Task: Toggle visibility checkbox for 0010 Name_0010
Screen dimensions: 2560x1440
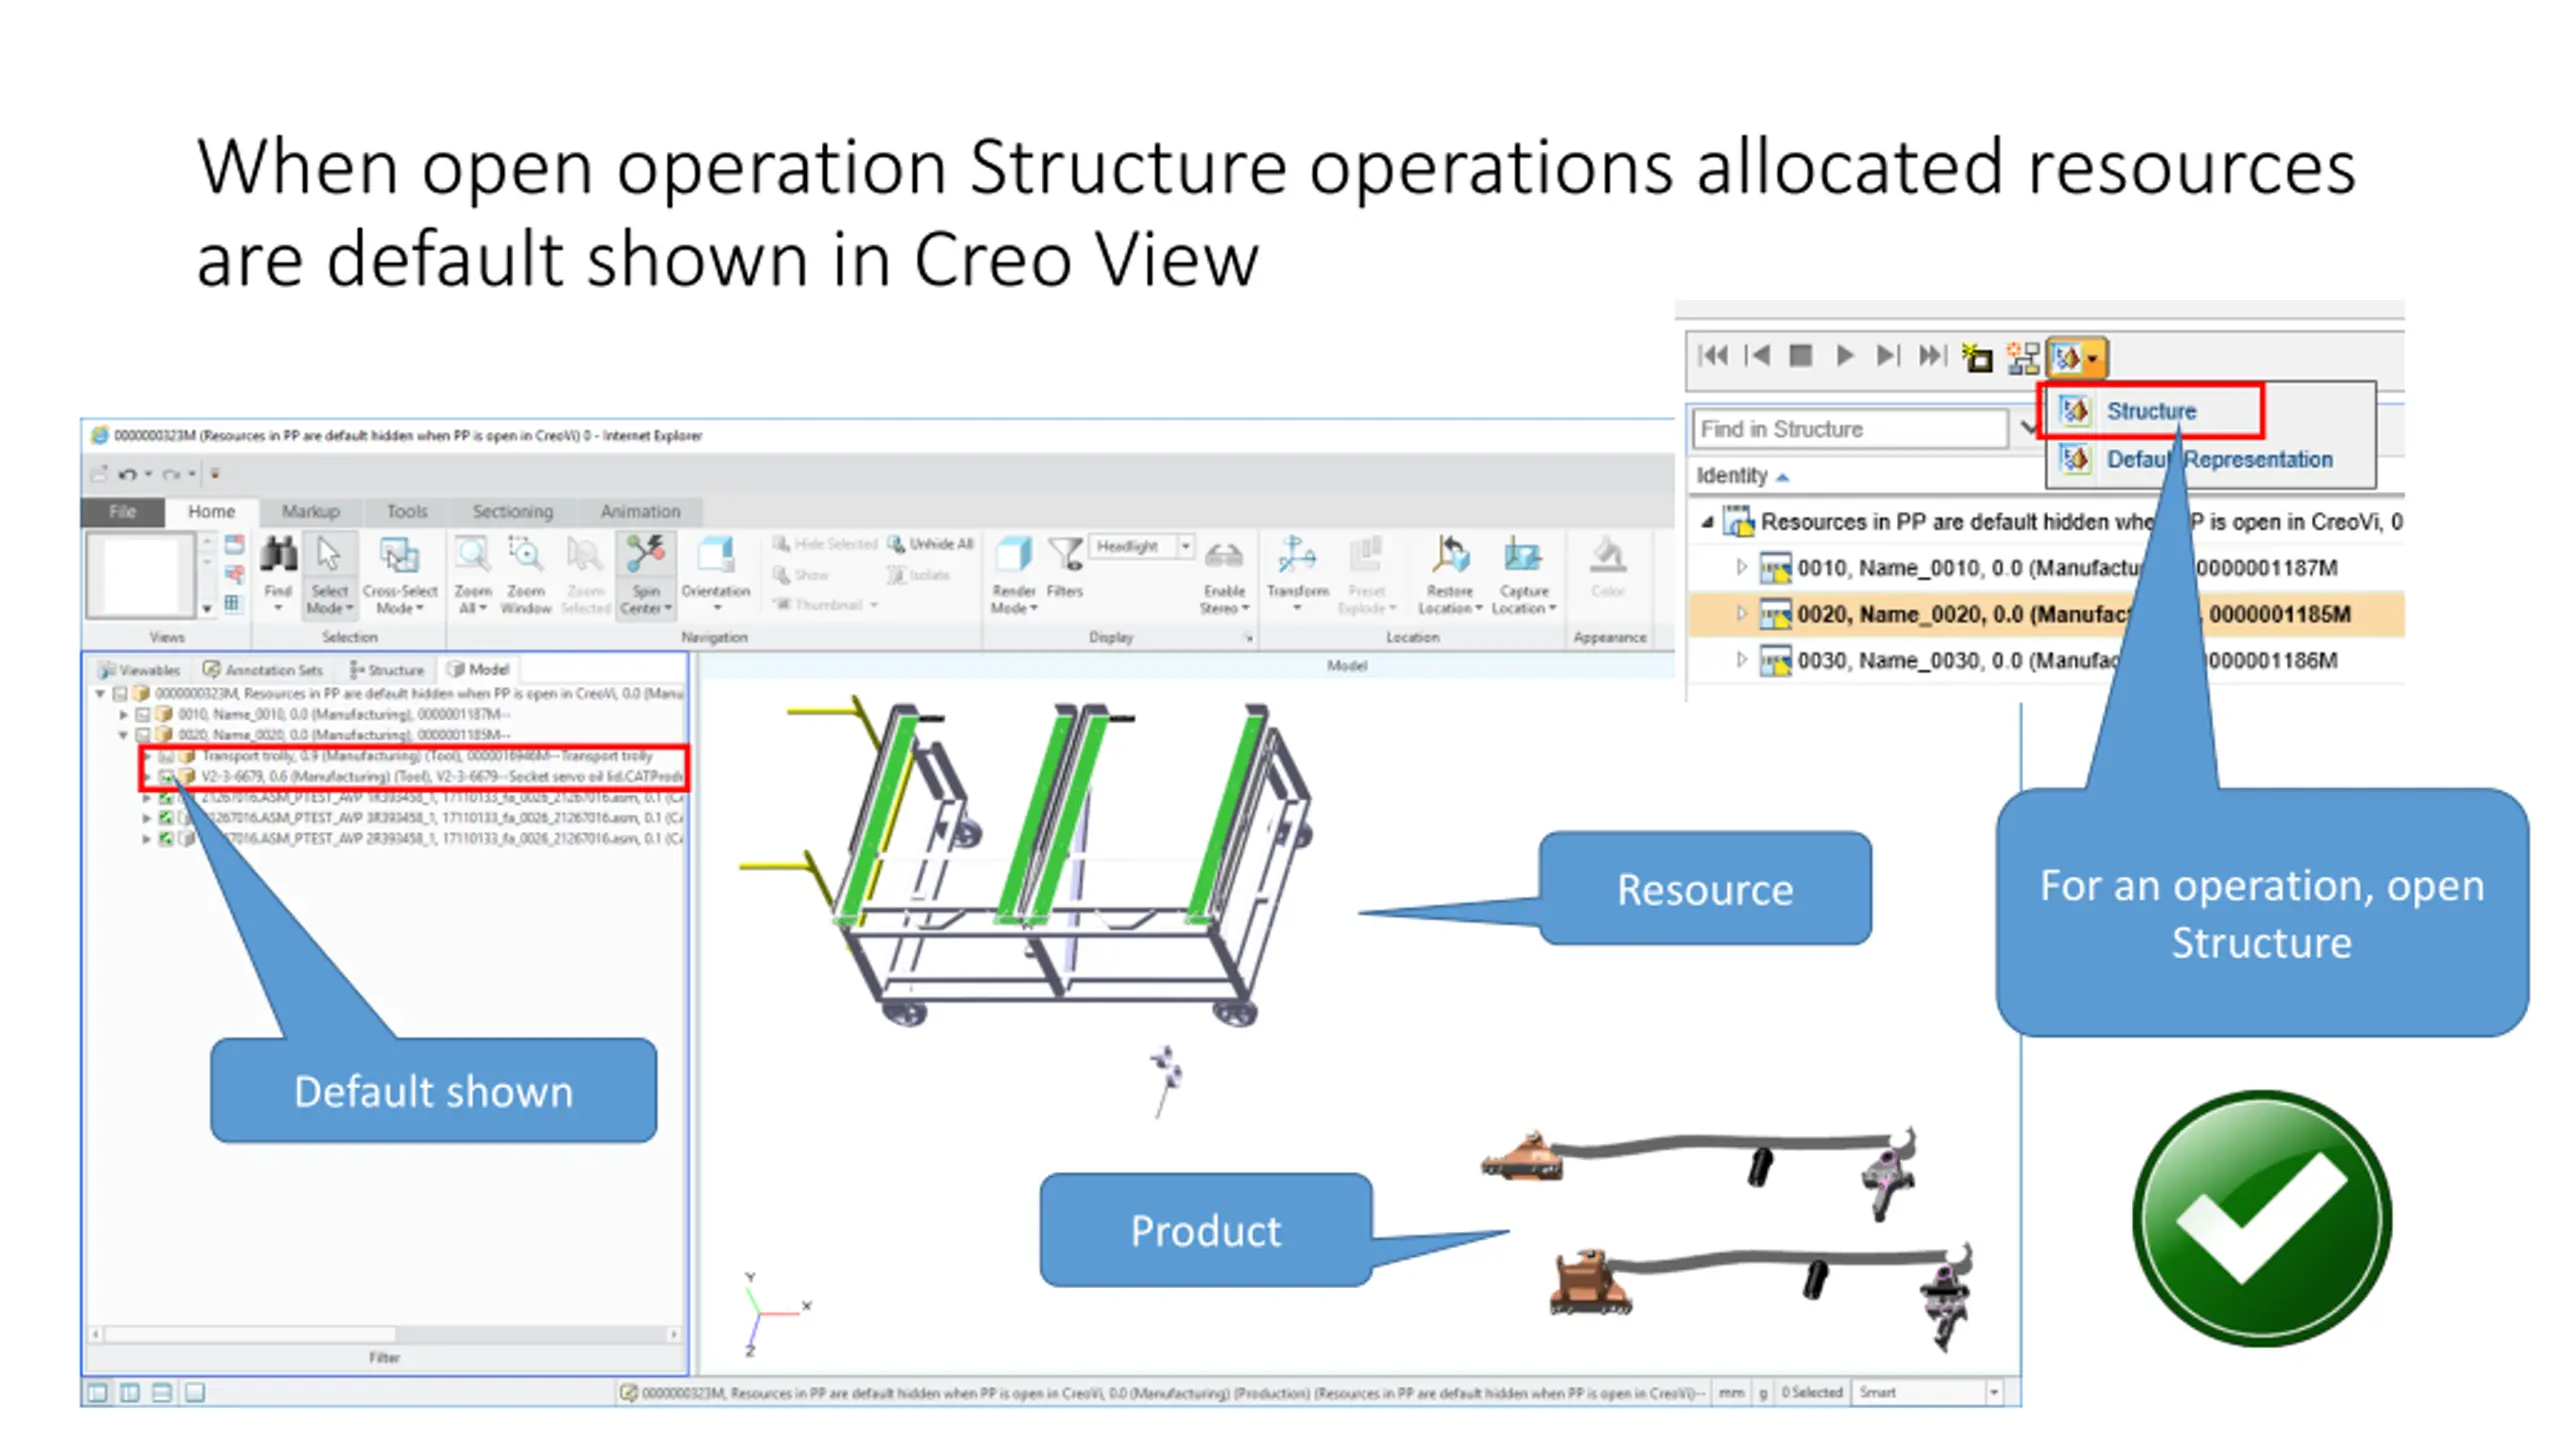Action: [143, 714]
